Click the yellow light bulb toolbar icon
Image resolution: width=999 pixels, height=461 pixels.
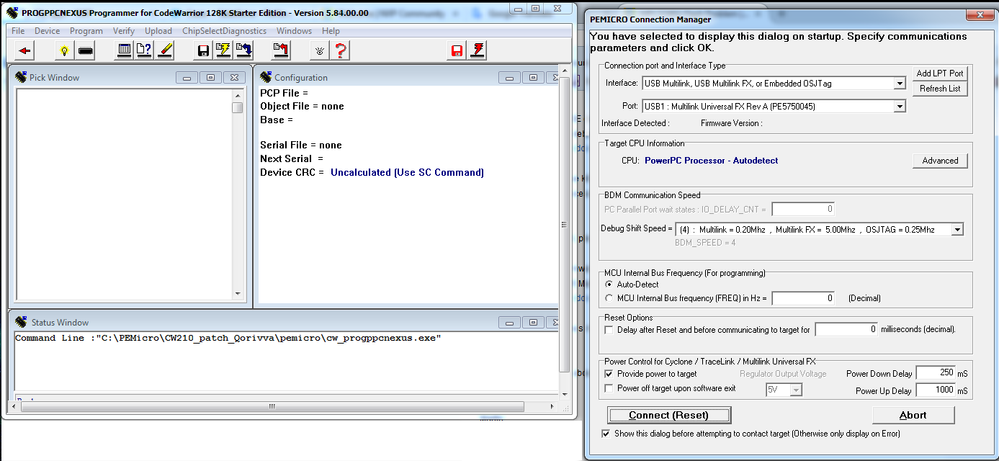(64, 50)
